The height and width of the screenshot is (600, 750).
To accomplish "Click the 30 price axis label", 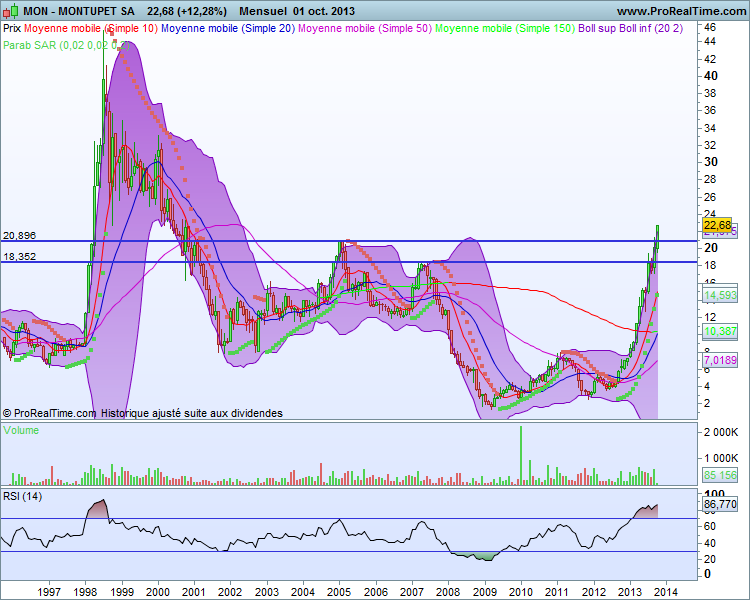I will 711,162.
